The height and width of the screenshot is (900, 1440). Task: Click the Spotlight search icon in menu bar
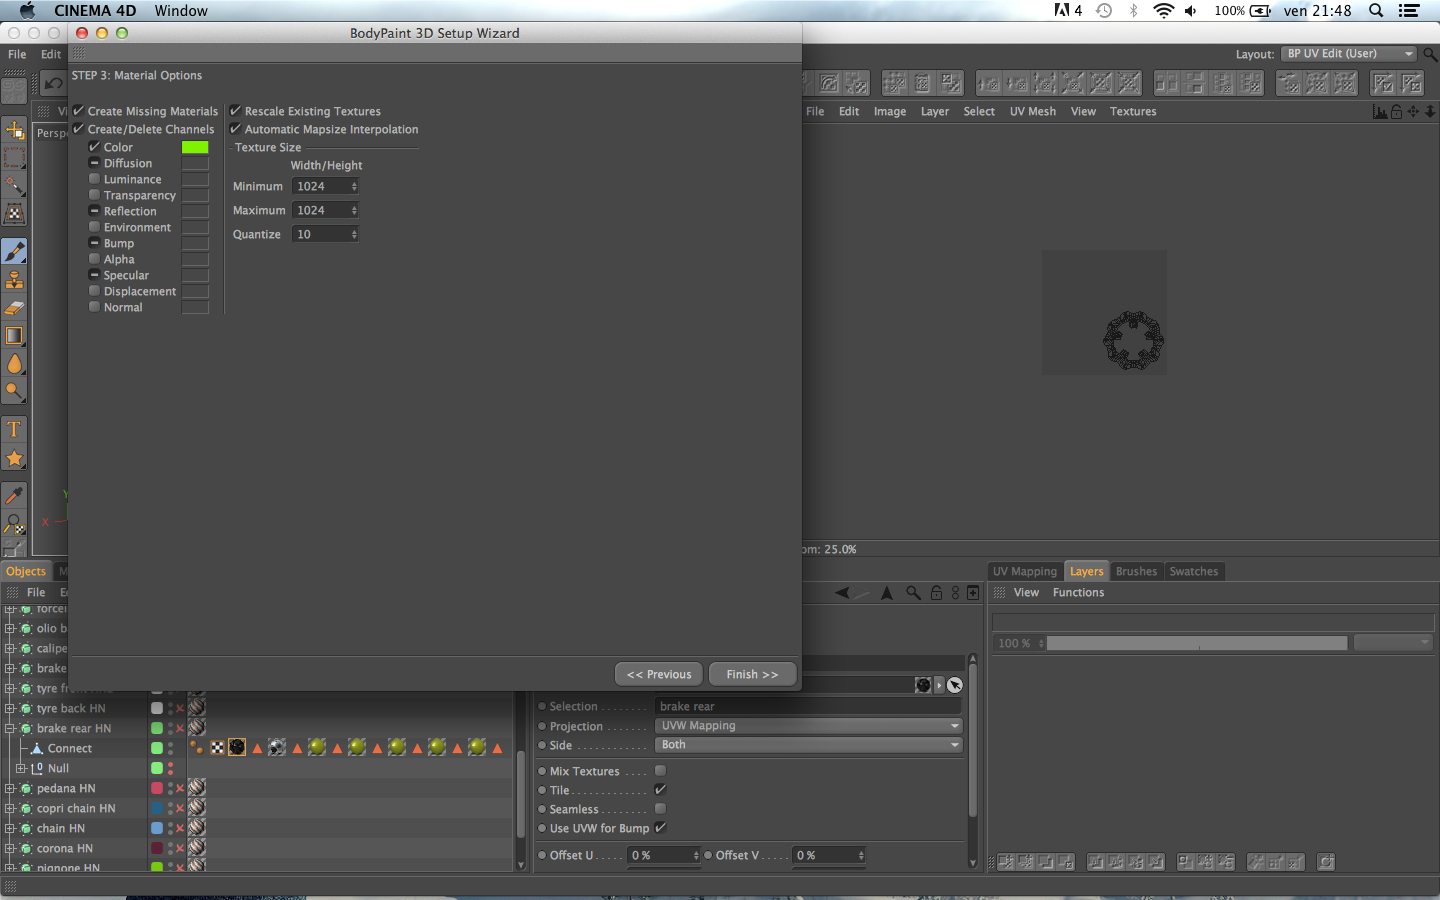tap(1376, 11)
